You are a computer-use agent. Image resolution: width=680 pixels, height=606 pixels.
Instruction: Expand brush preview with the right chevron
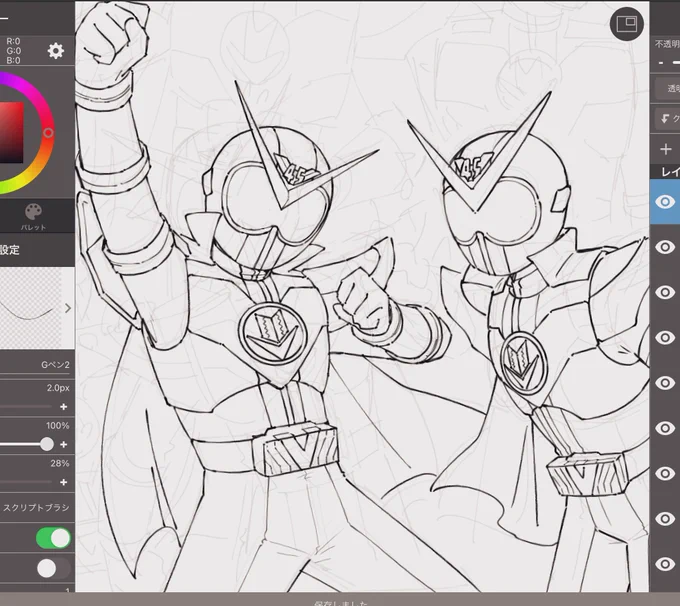pos(68,308)
